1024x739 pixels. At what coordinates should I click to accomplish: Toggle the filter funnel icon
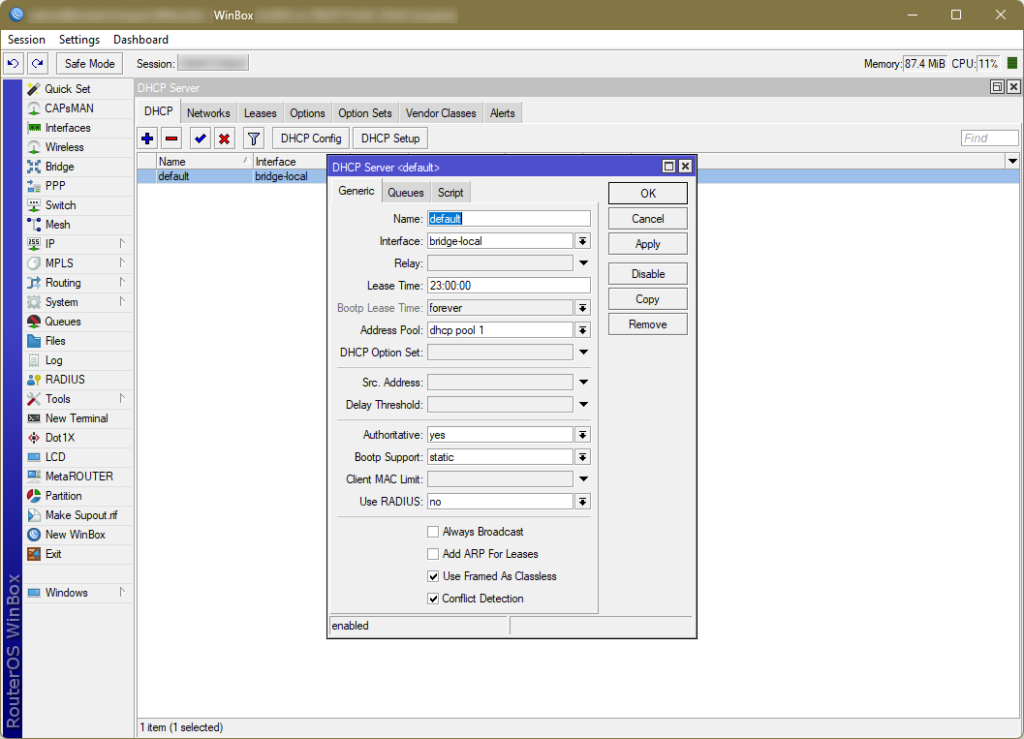(253, 138)
